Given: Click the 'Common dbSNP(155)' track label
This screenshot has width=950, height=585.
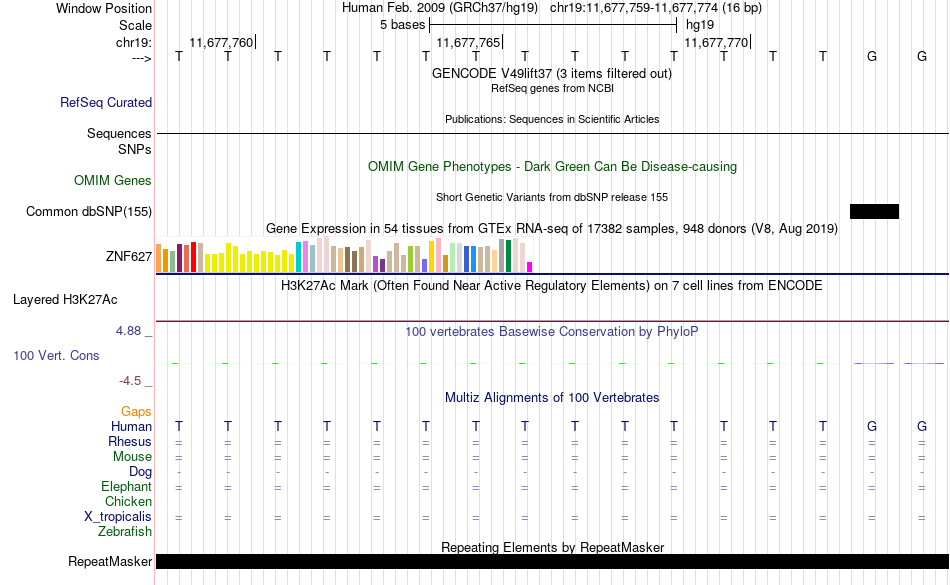Looking at the screenshot, I should [89, 211].
